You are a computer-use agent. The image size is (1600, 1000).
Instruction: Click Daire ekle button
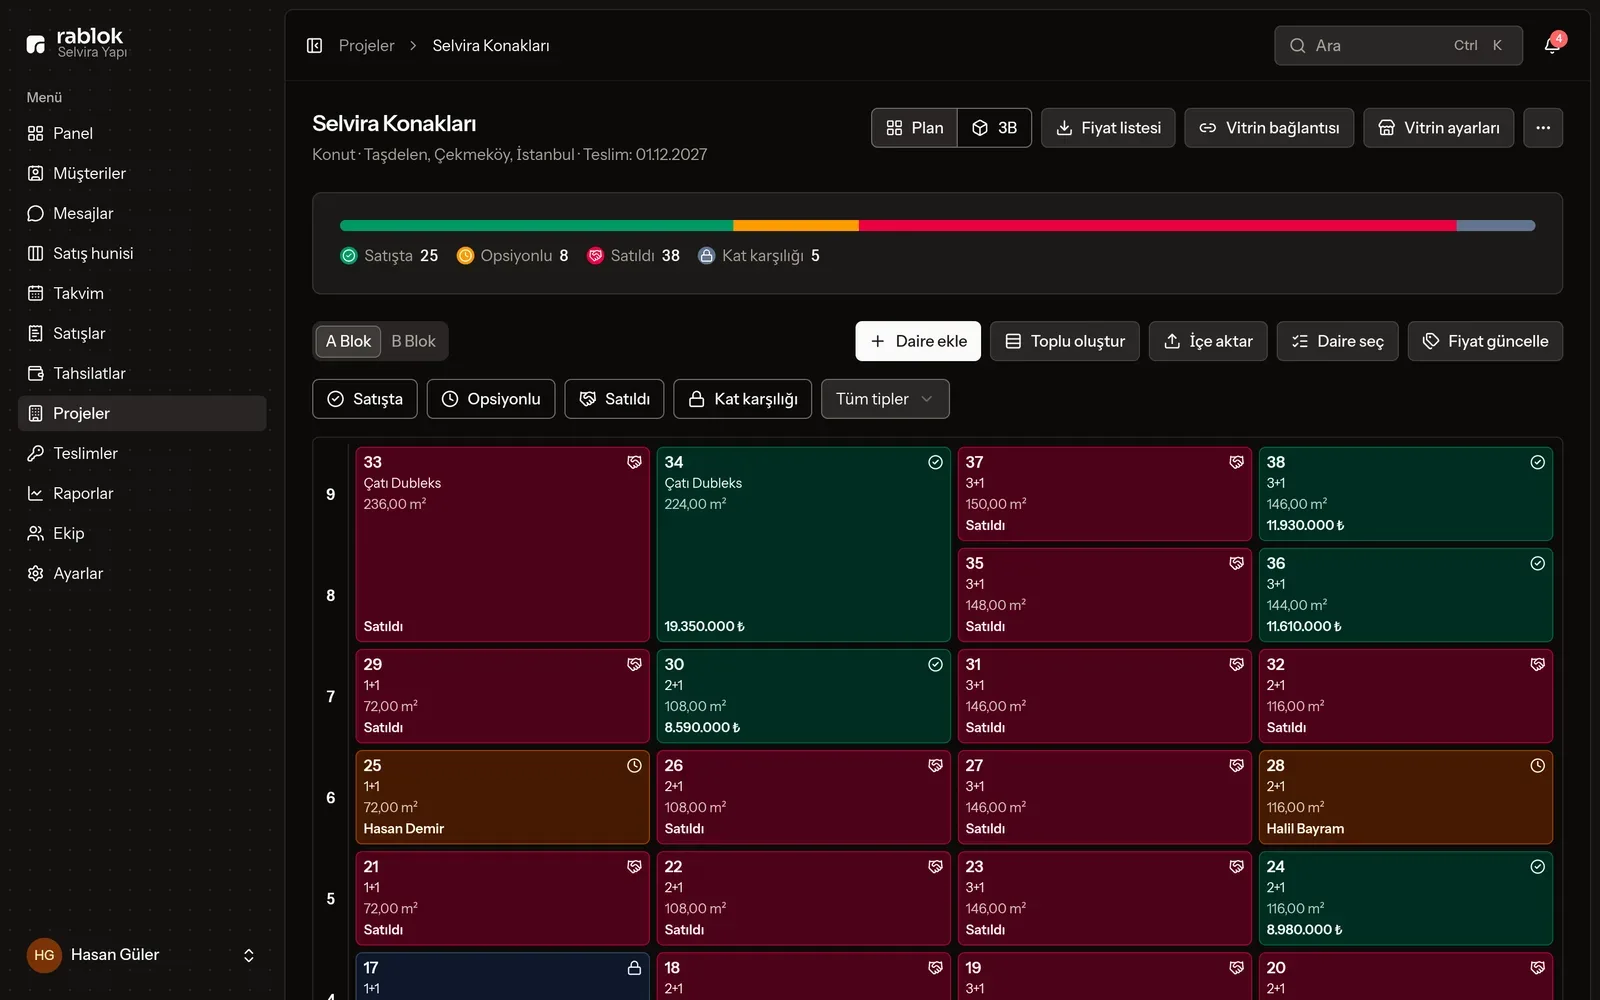tap(918, 341)
